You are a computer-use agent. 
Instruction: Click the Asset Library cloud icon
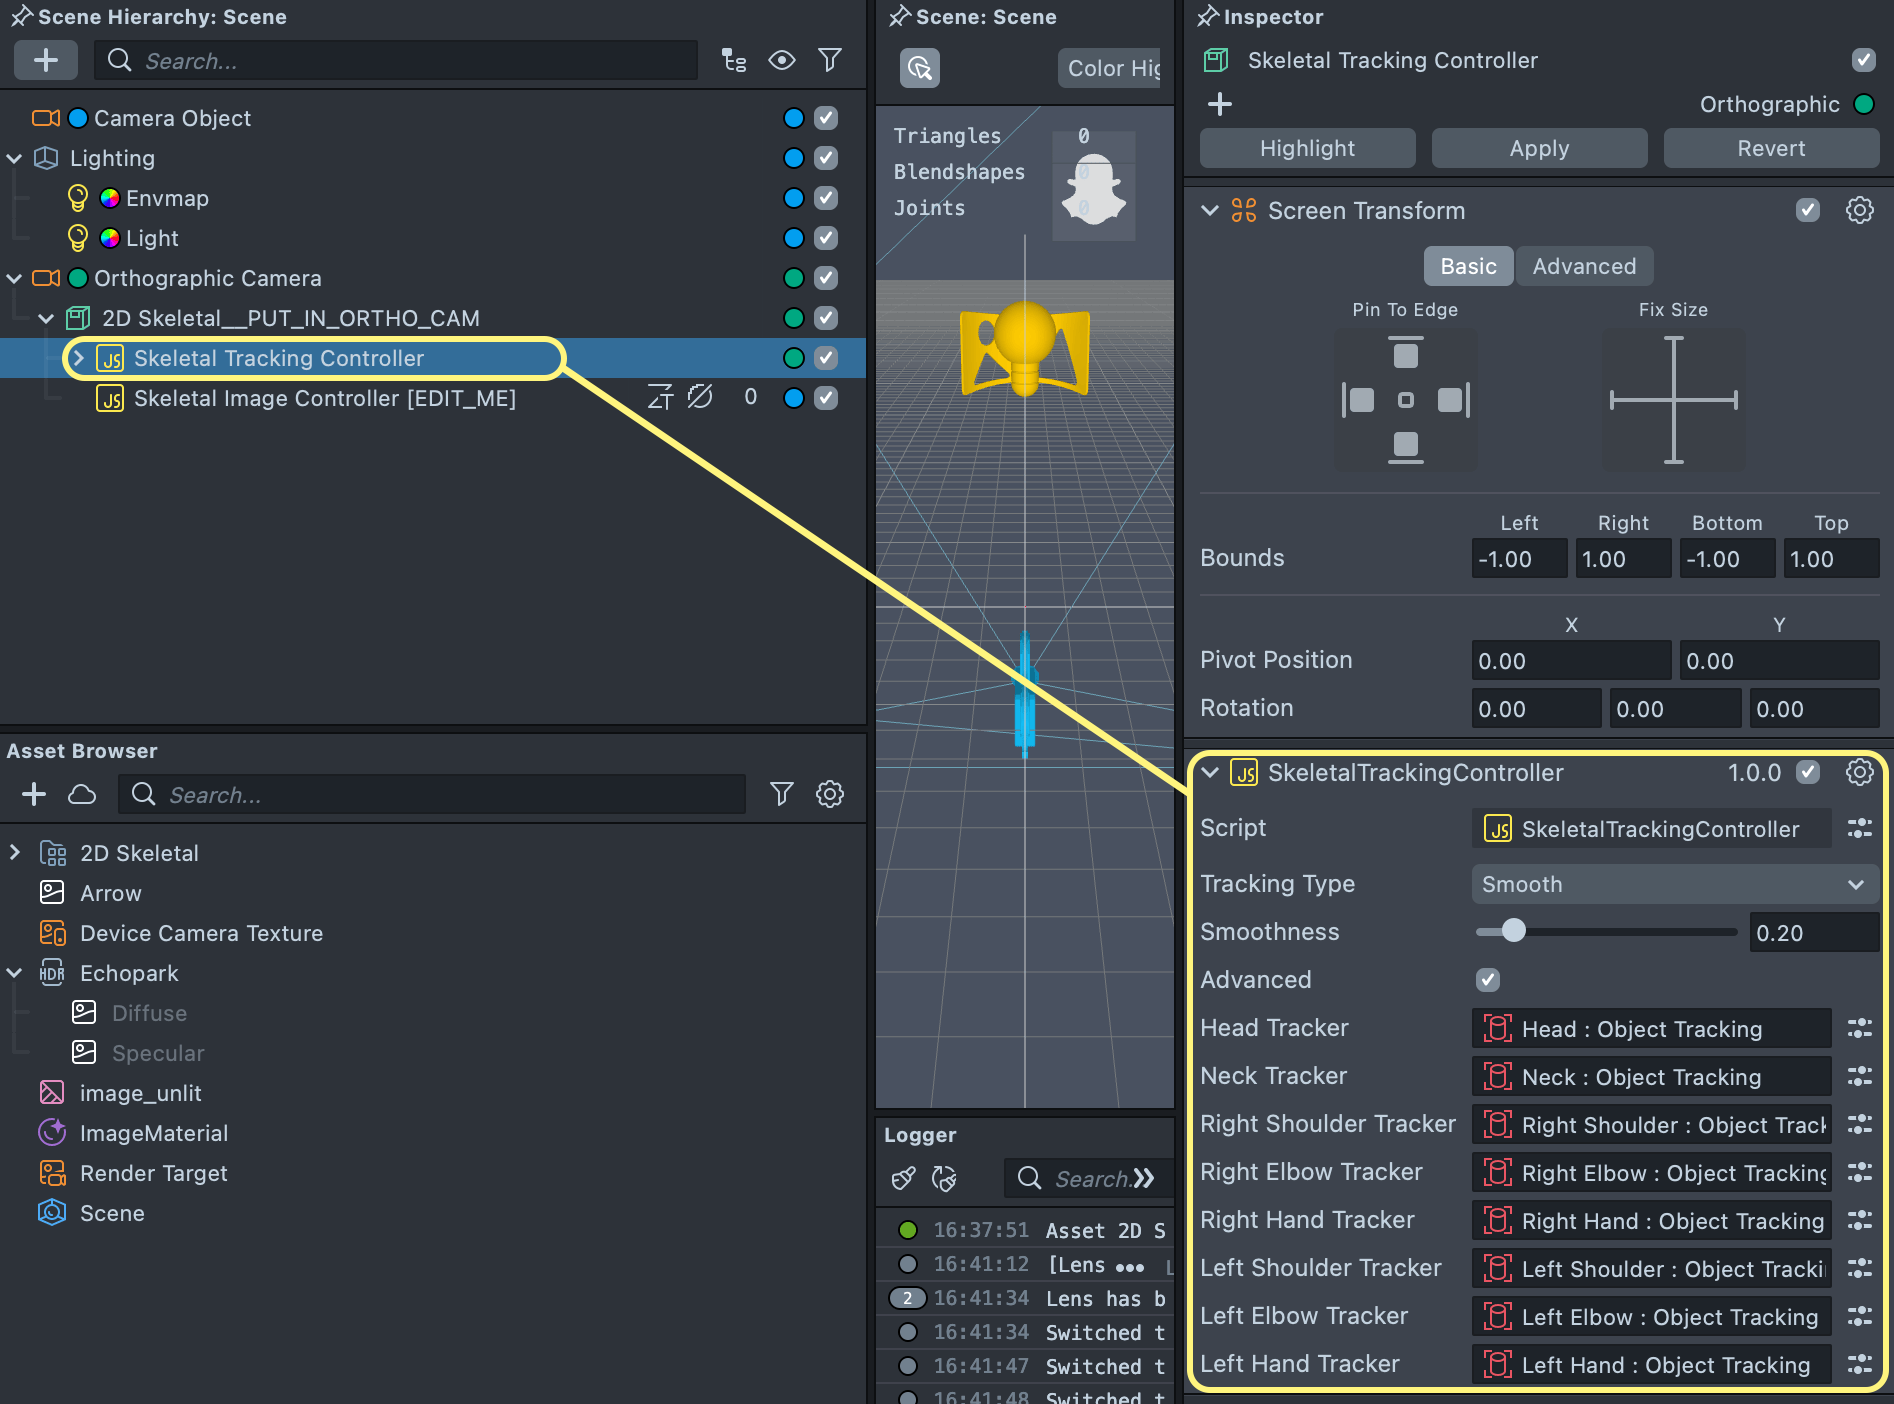(82, 794)
